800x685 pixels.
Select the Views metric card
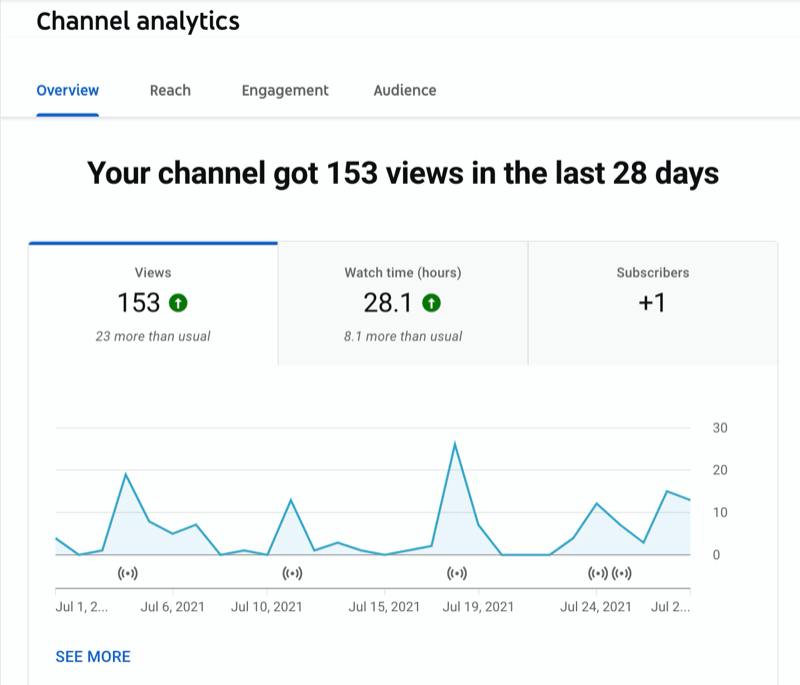coord(153,304)
